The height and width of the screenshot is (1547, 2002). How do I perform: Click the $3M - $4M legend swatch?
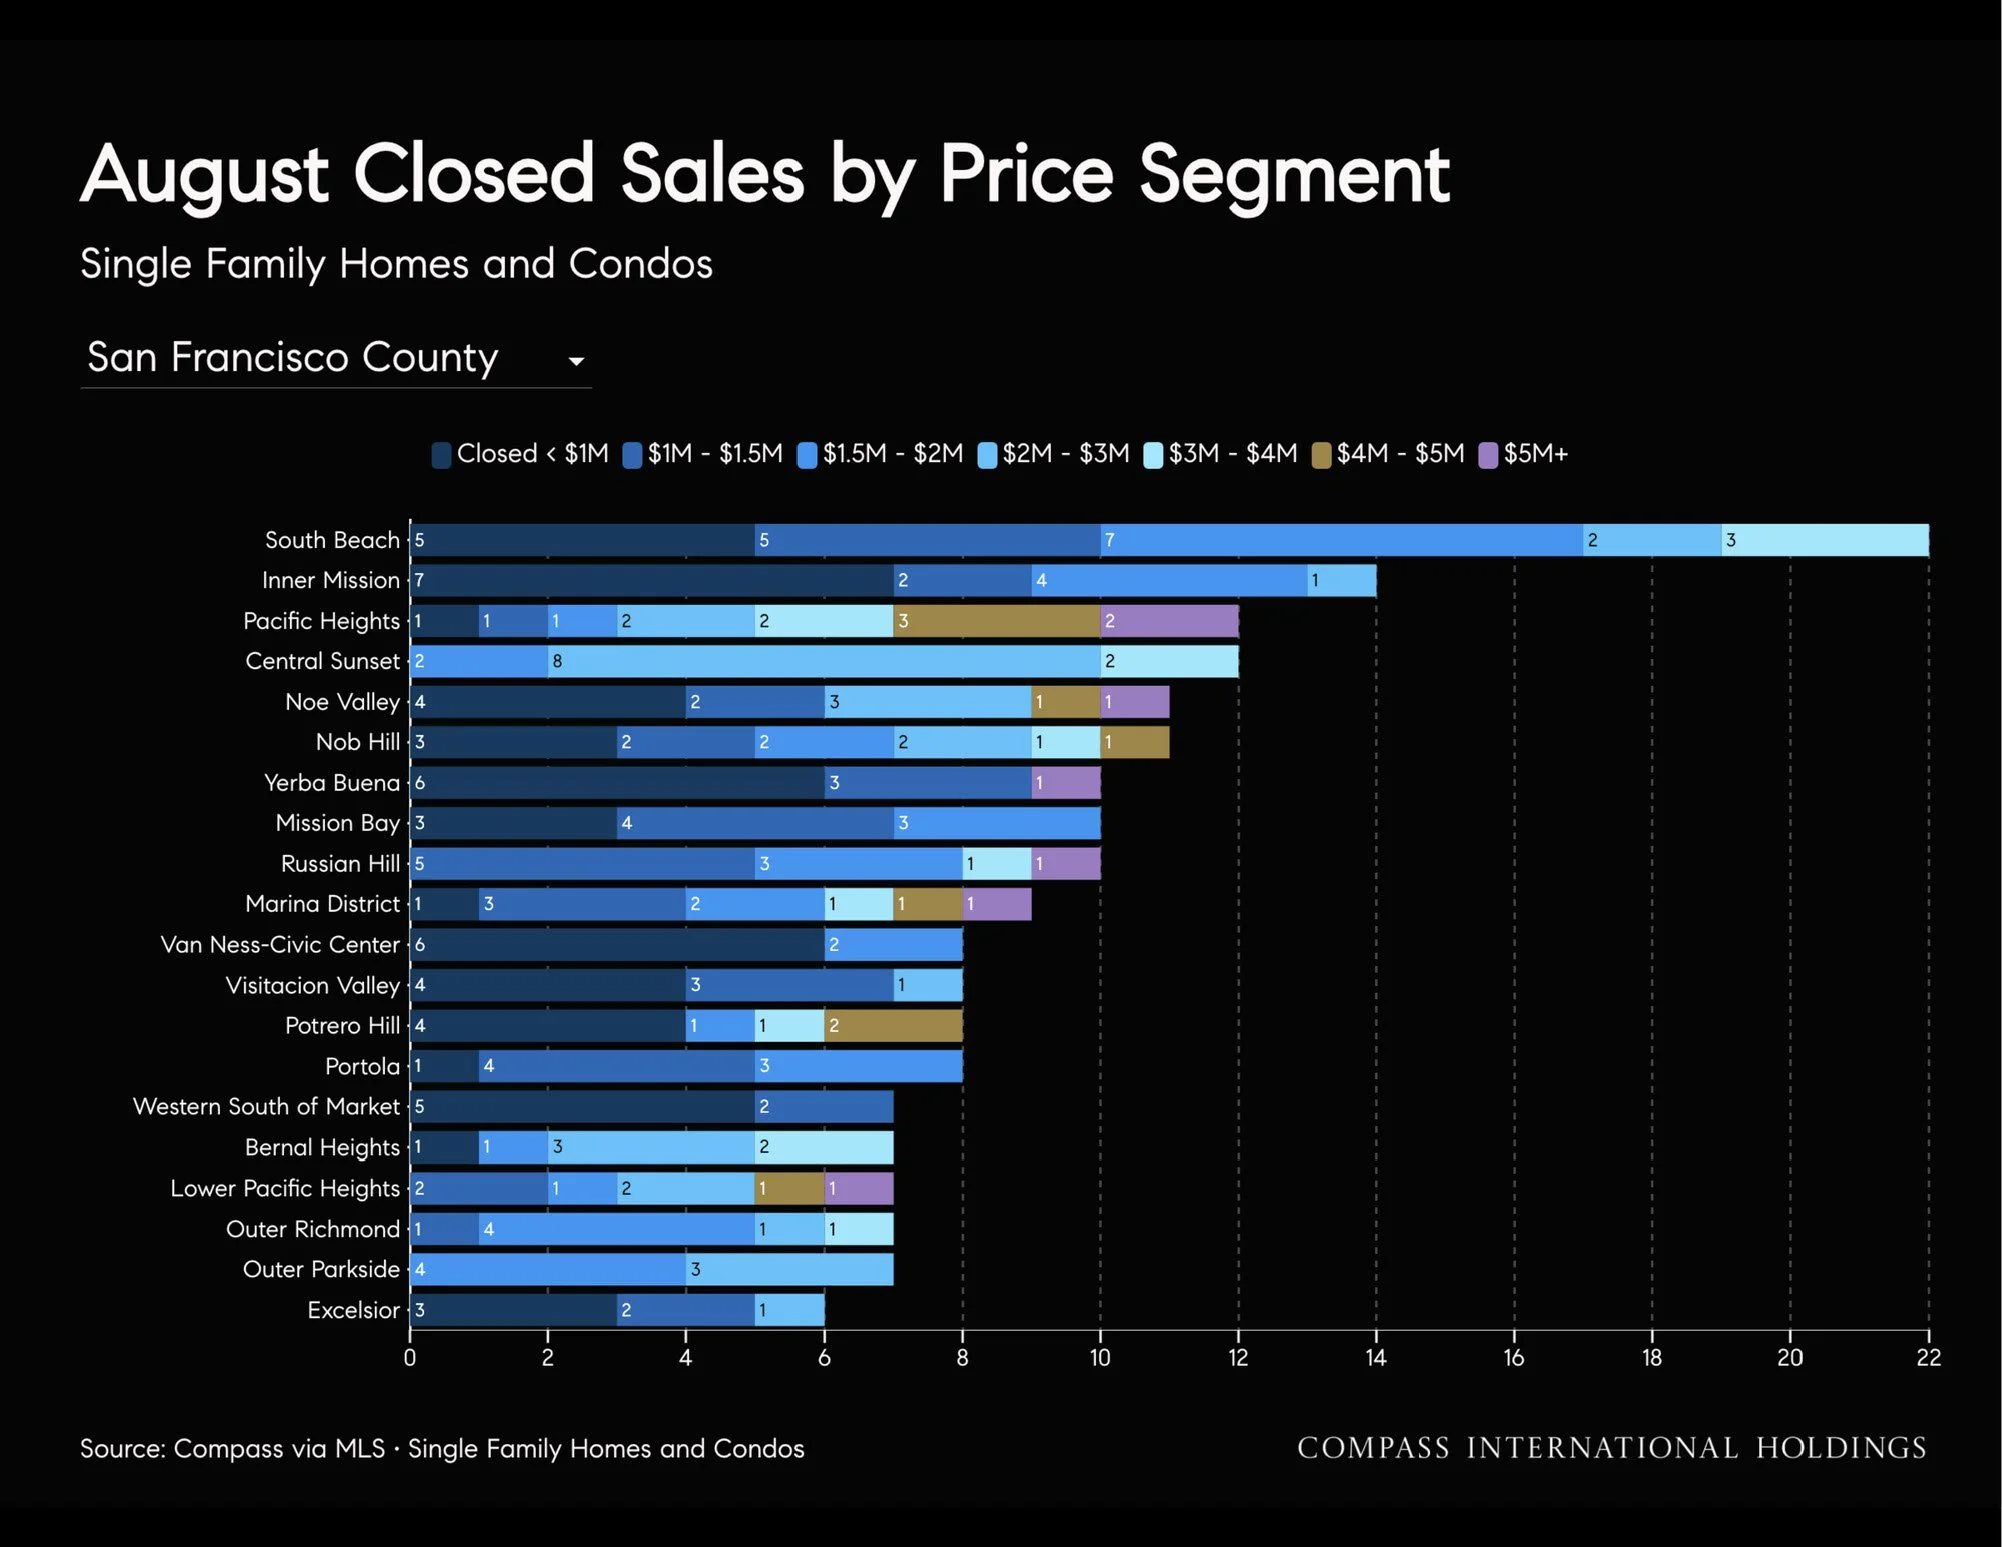click(x=1153, y=455)
